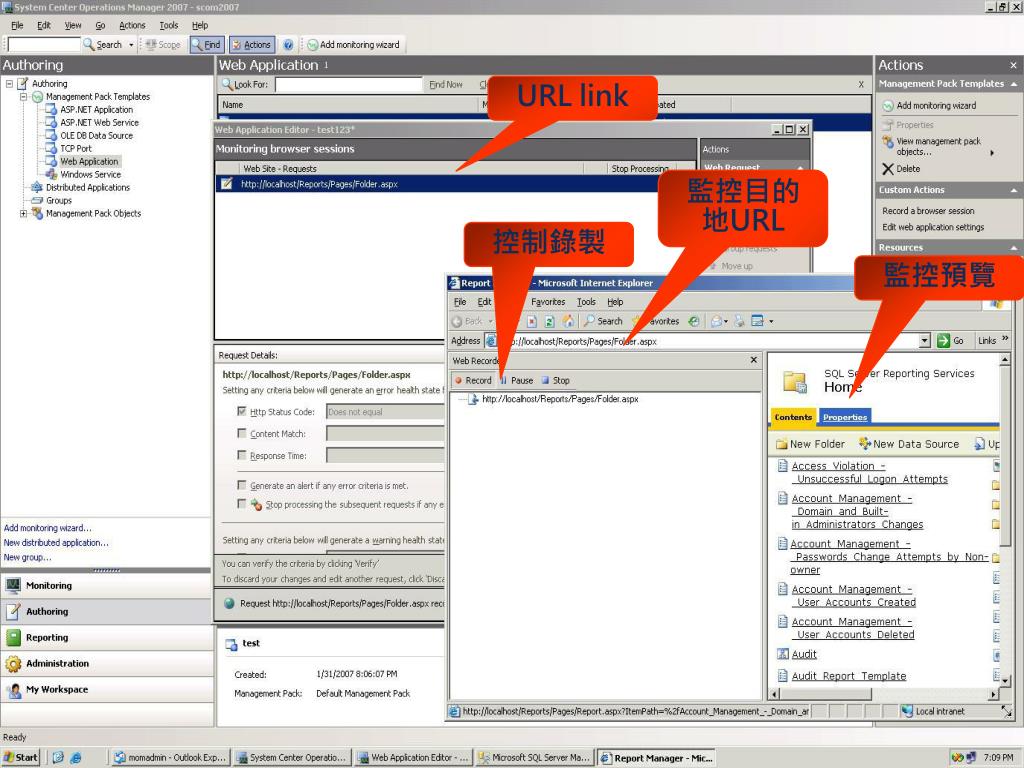Image resolution: width=1024 pixels, height=768 pixels.
Task: Open the Go menu in Operations Manager
Action: click(x=100, y=25)
